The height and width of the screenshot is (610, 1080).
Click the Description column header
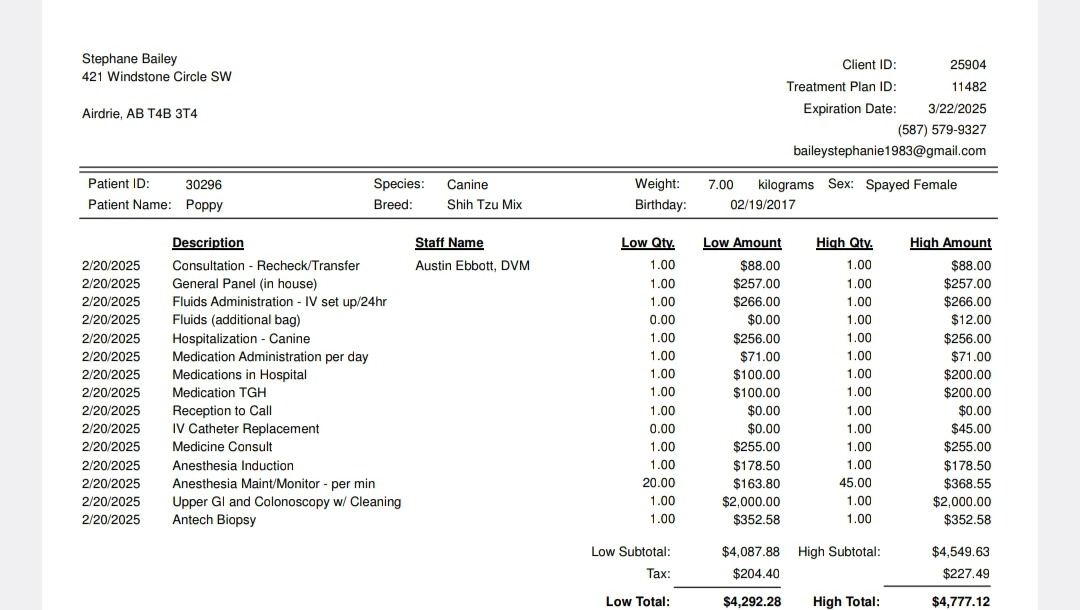pos(208,243)
